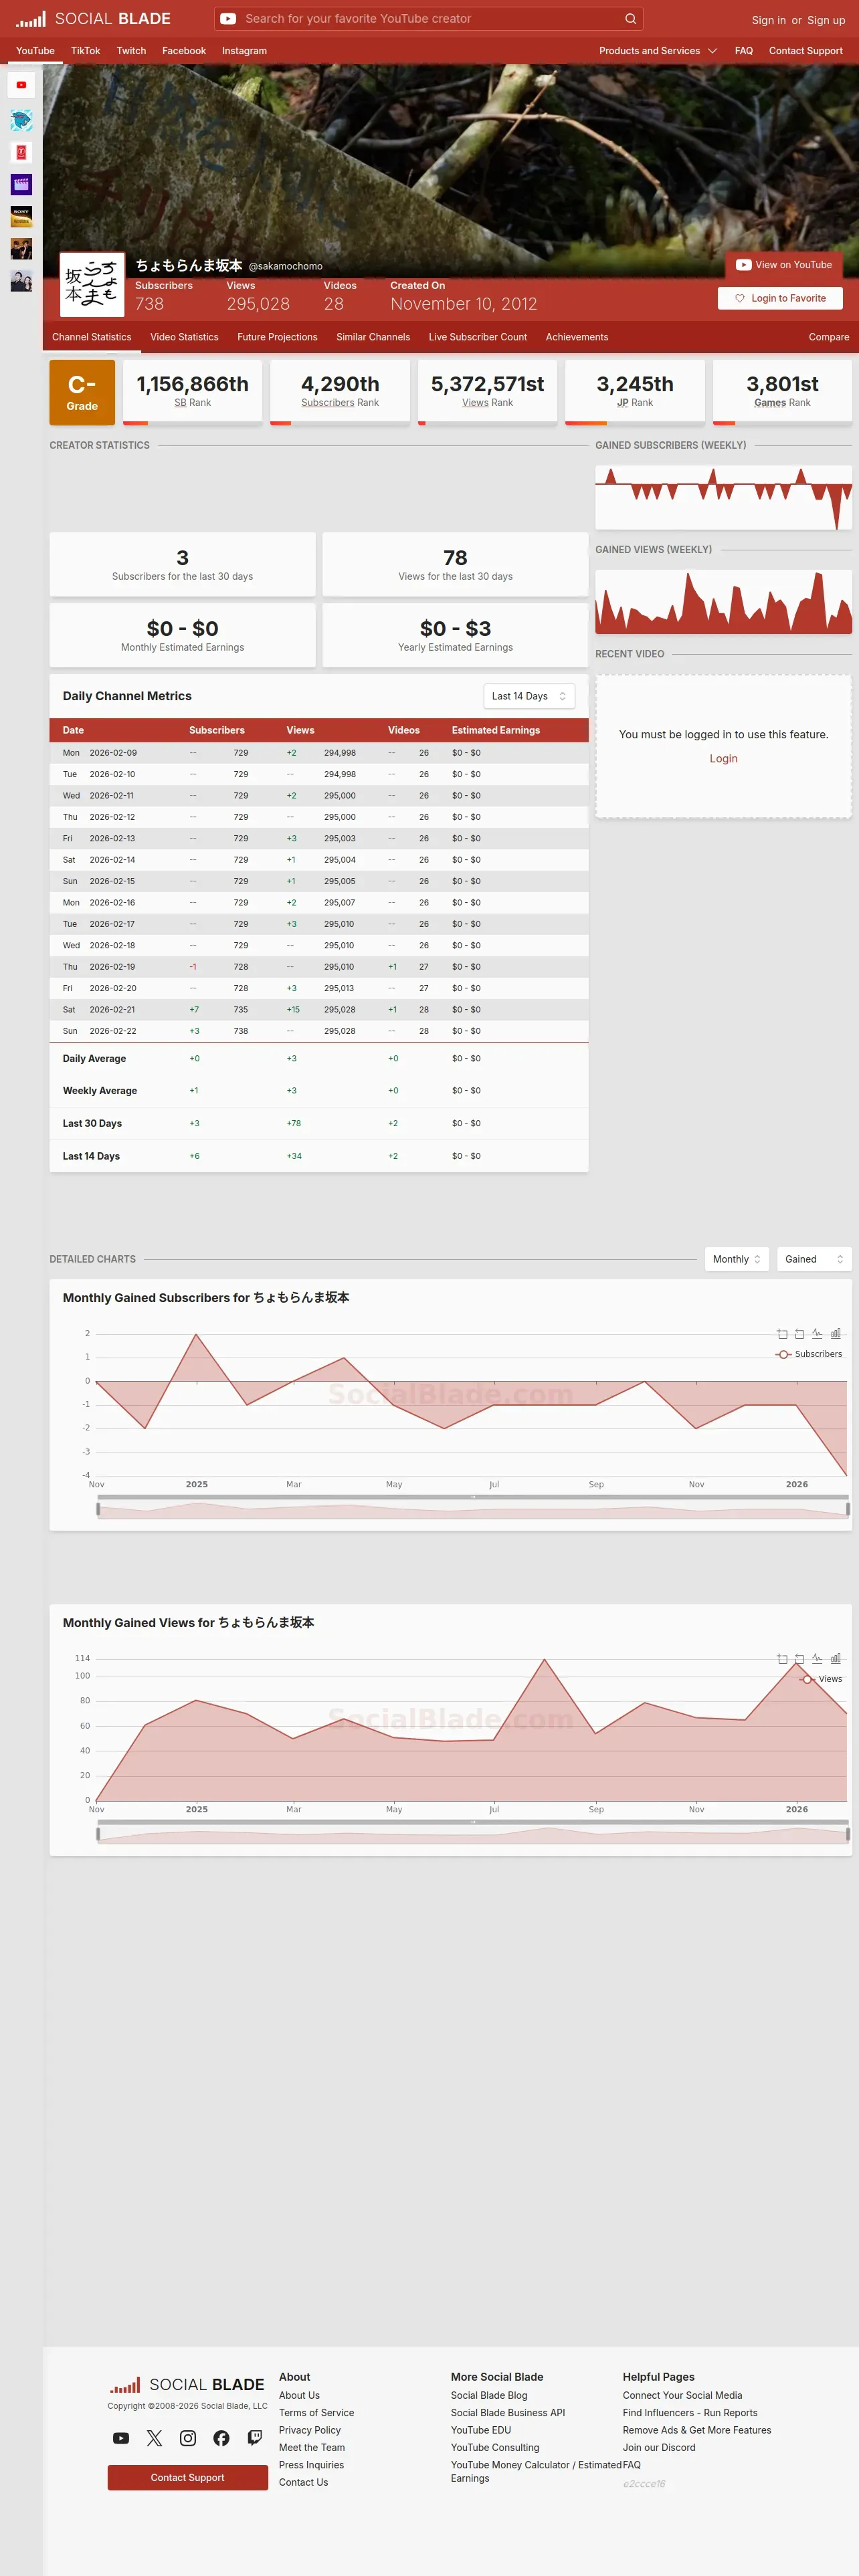Click the Compare link
859x2576 pixels.
pos(829,337)
